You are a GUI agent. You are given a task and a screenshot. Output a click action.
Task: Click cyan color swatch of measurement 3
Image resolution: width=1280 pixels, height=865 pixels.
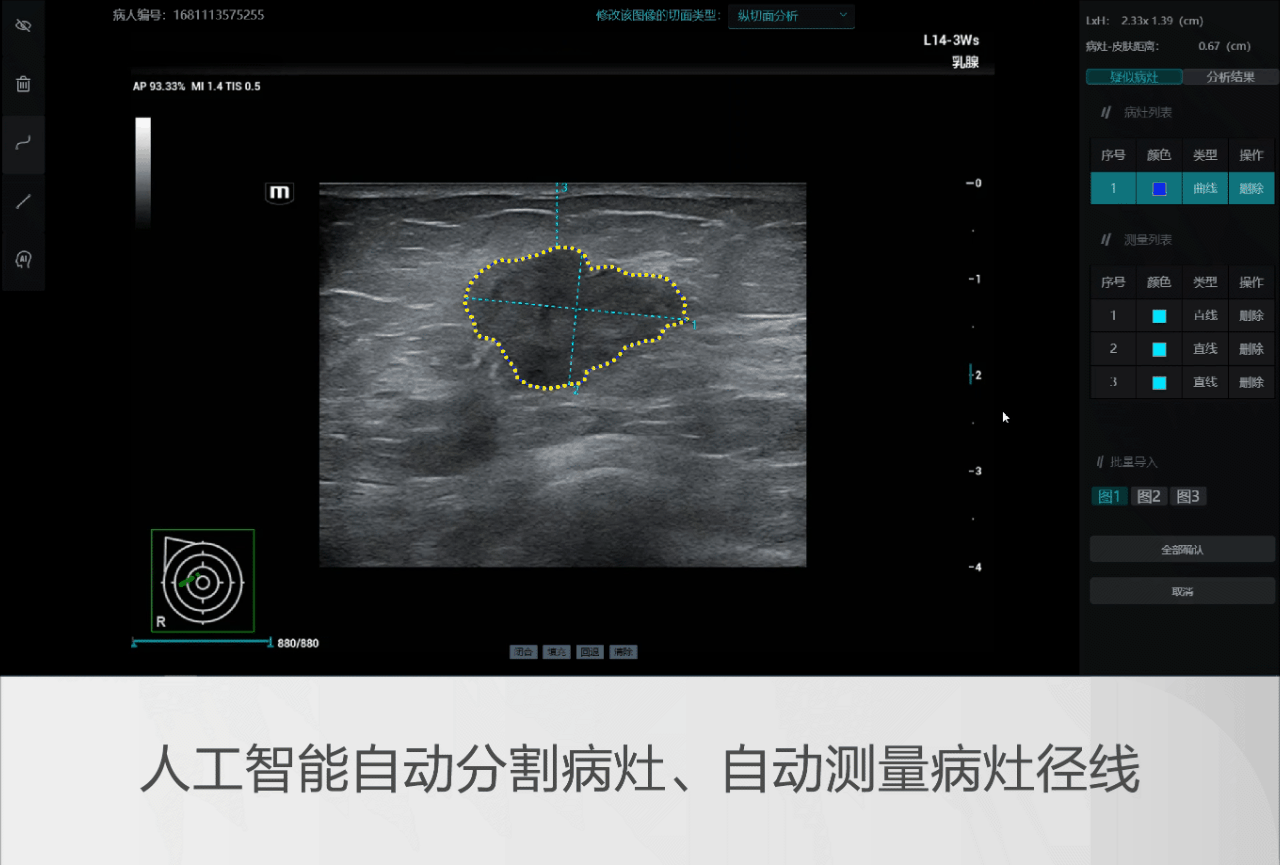pyautogui.click(x=1159, y=382)
